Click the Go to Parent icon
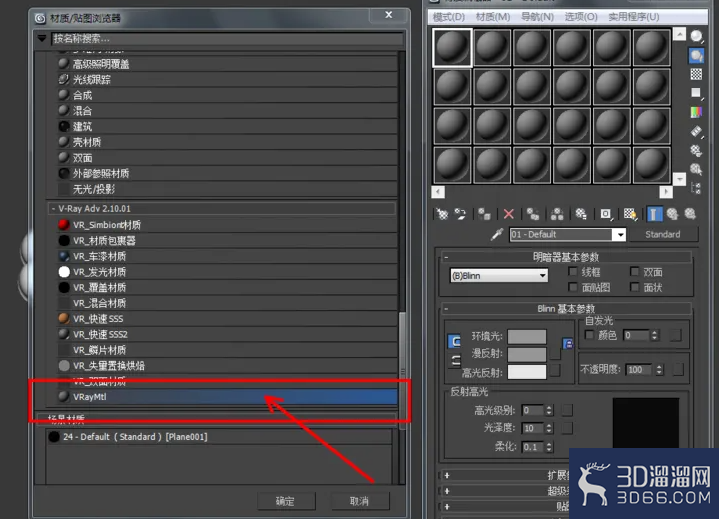Image resolution: width=719 pixels, height=519 pixels. [x=672, y=214]
